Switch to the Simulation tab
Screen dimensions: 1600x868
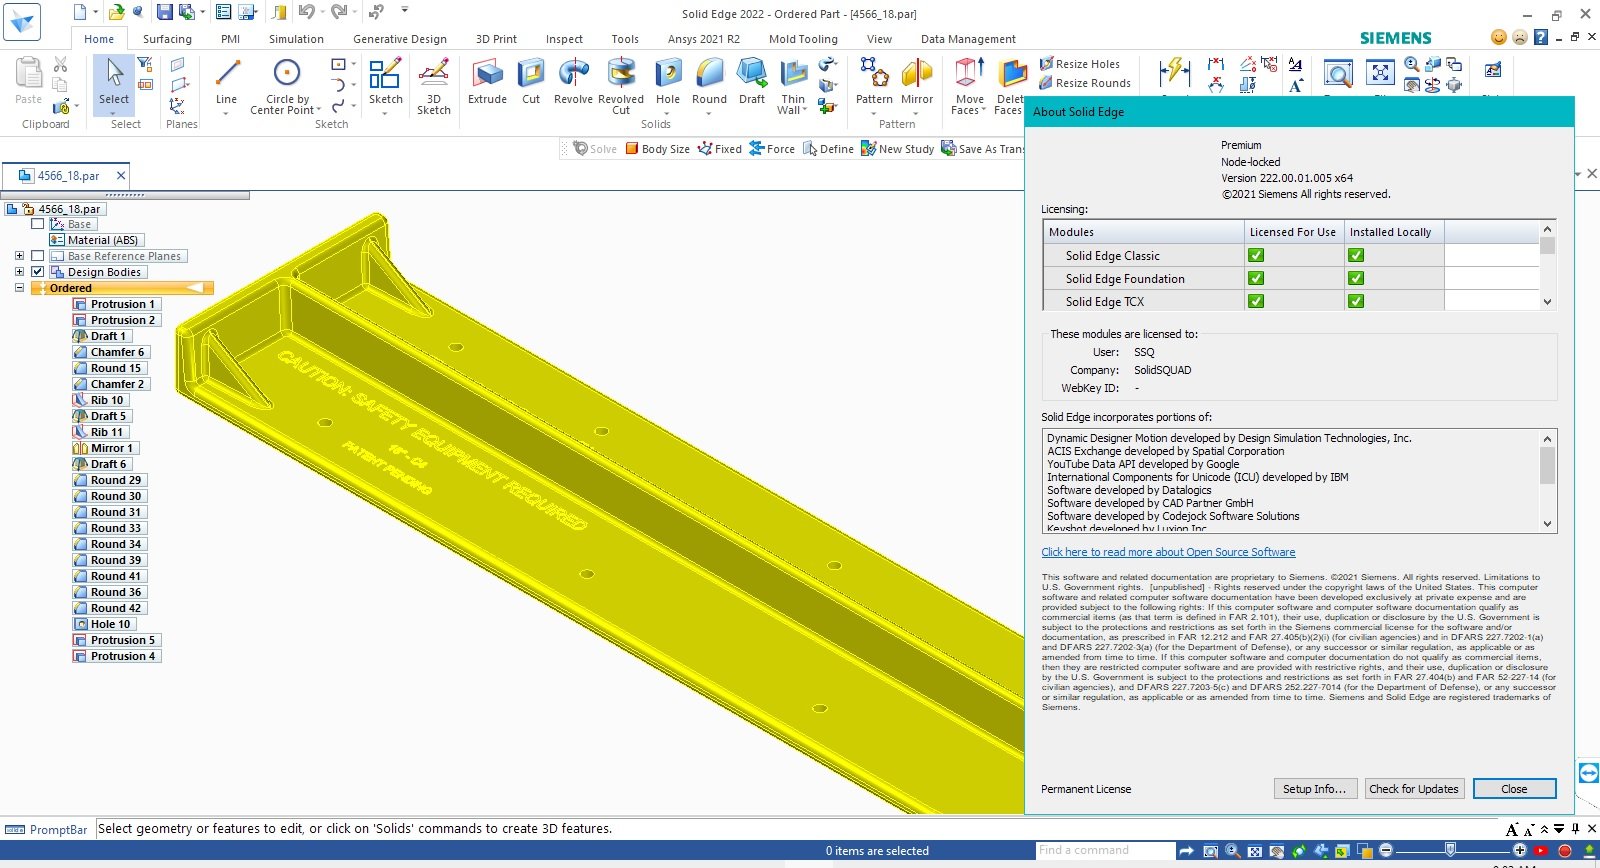pos(296,39)
